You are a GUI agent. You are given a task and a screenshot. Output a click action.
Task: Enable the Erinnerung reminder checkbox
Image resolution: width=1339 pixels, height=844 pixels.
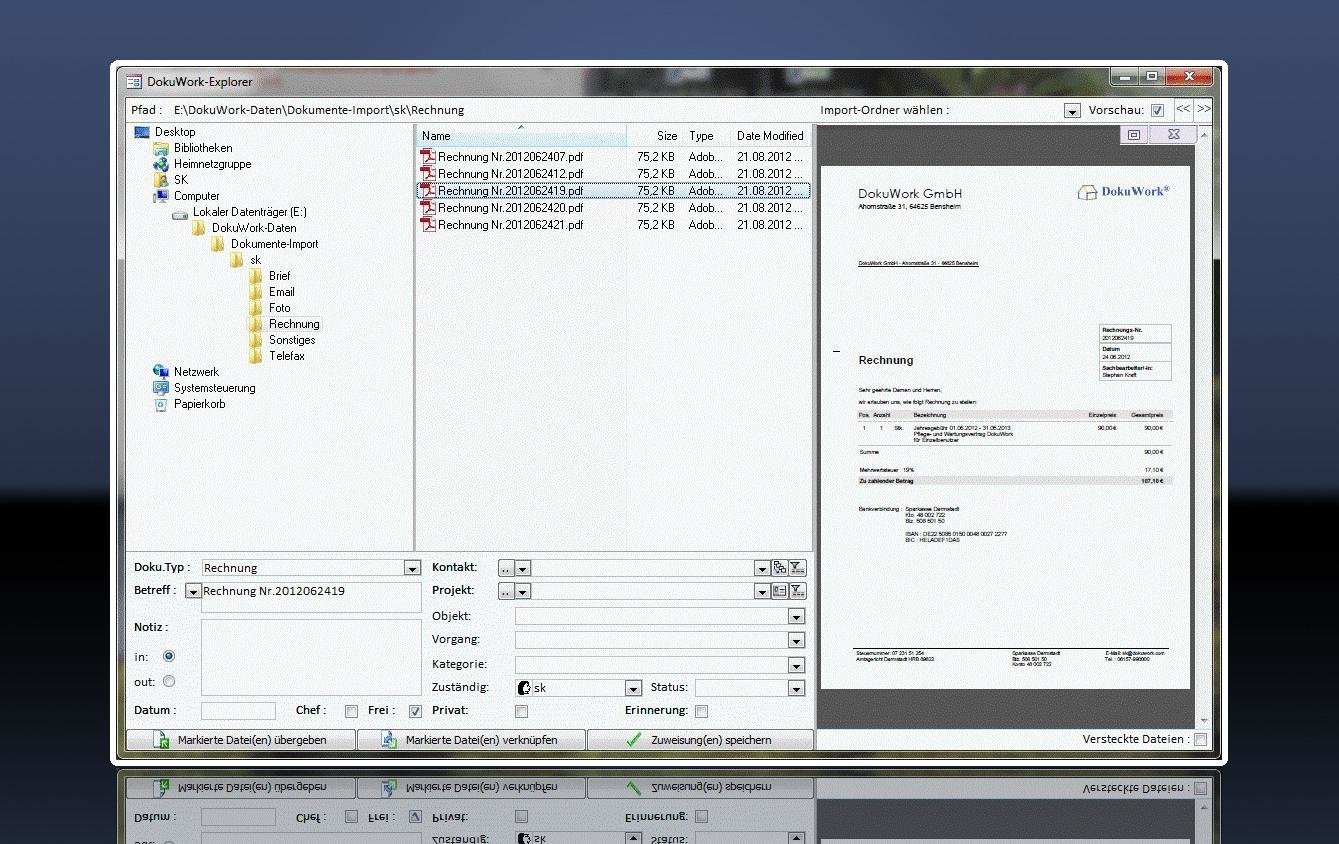[701, 712]
